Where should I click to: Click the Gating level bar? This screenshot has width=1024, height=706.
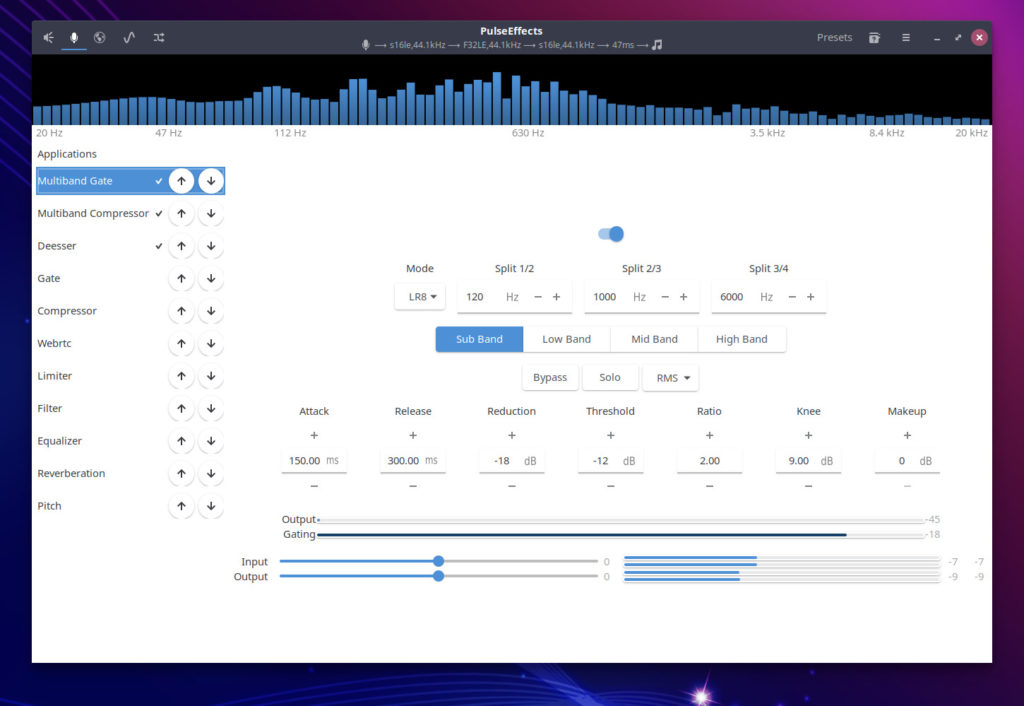click(x=620, y=535)
